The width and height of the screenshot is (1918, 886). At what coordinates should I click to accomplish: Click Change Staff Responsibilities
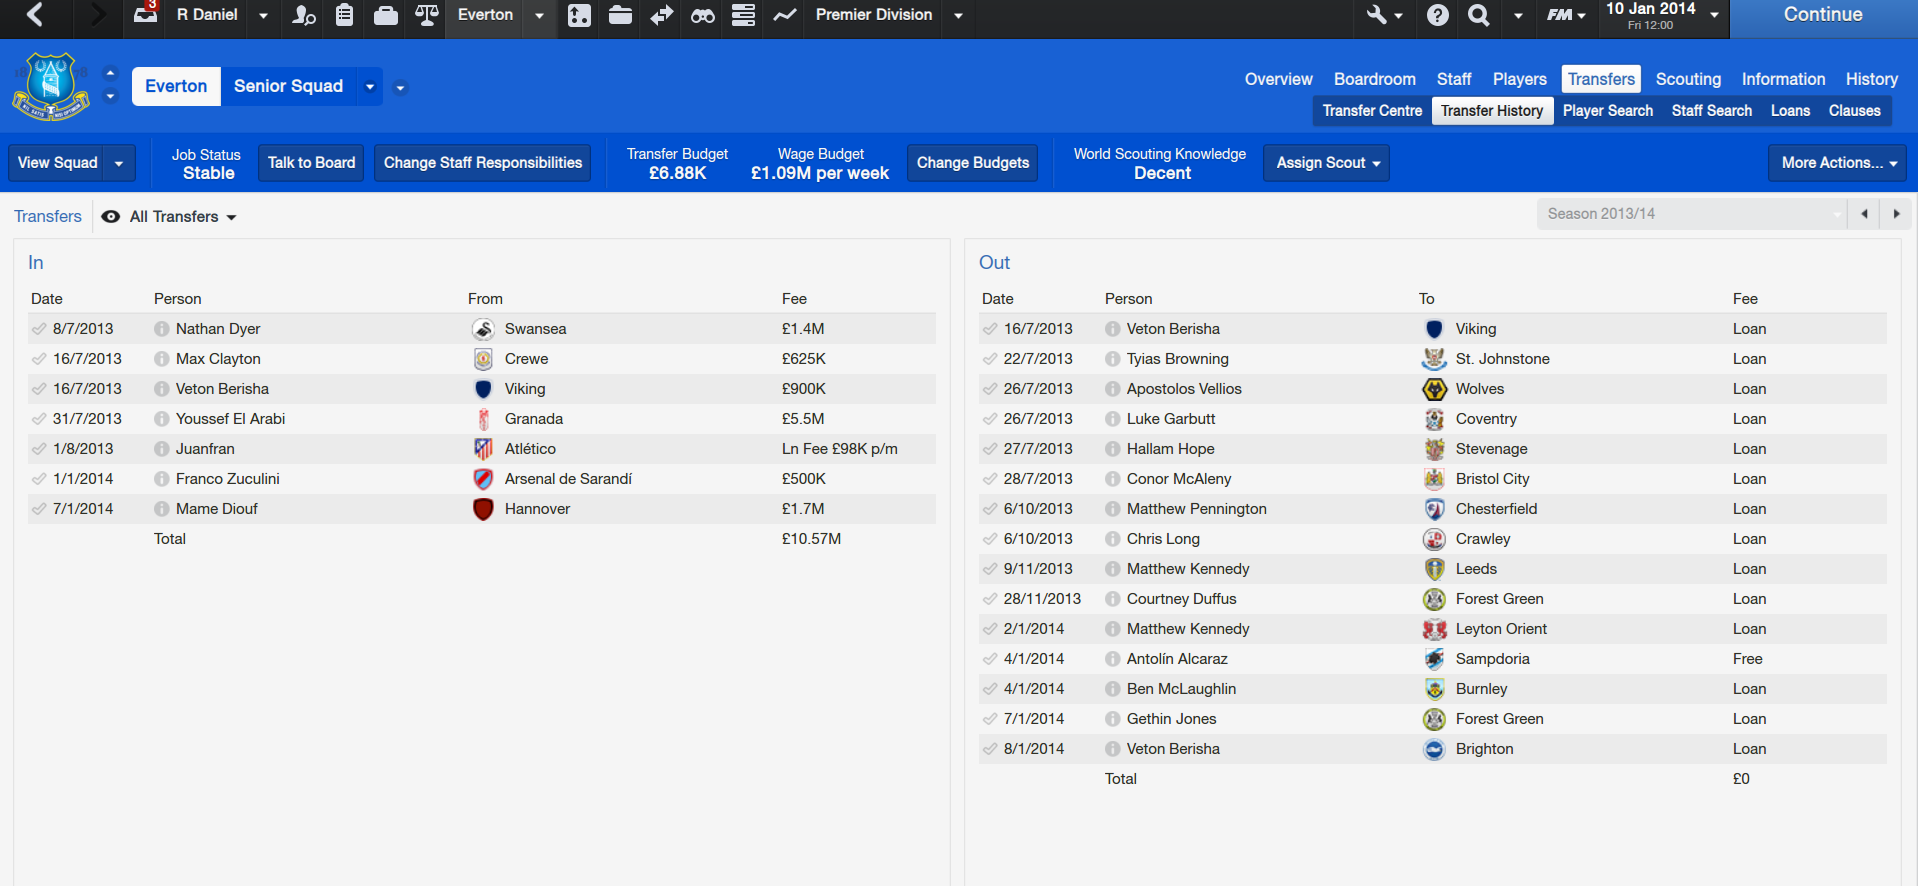(483, 163)
